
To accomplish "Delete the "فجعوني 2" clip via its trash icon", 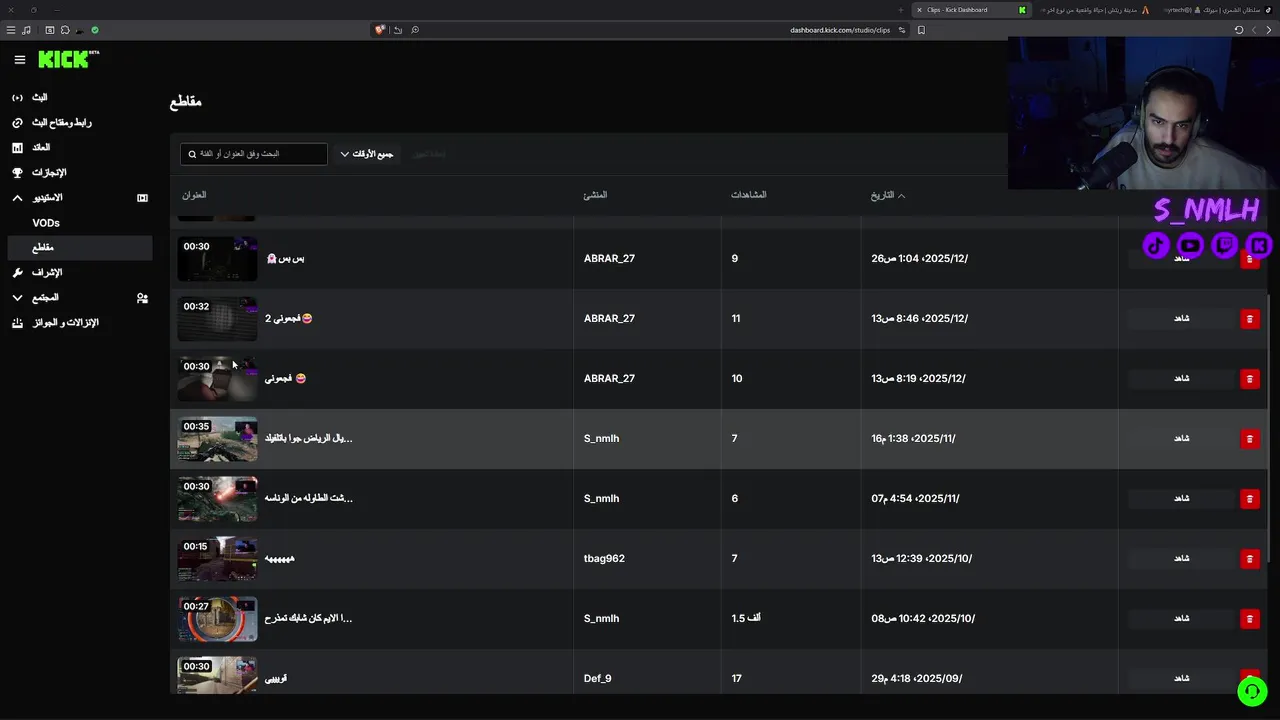I will (x=1249, y=319).
